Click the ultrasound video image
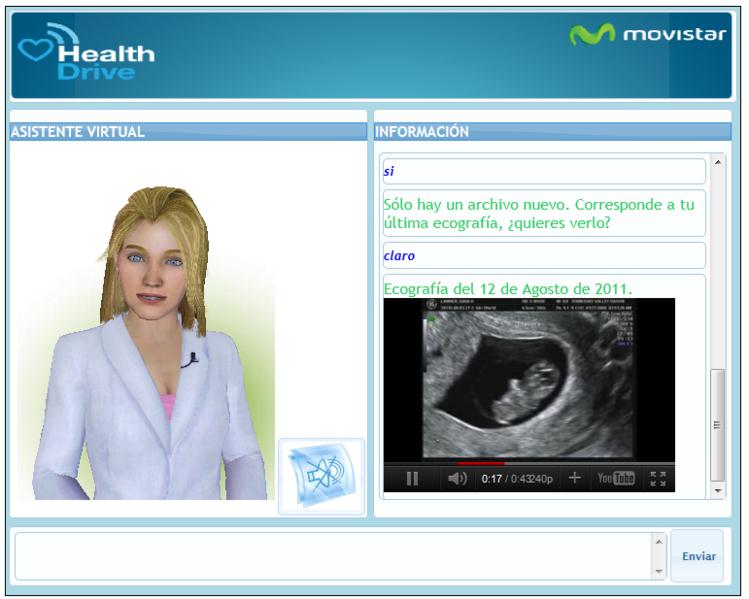 coord(528,380)
